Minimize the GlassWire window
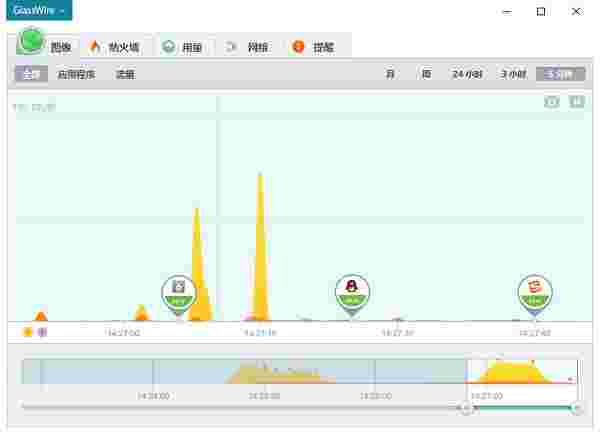This screenshot has height=434, width=600. (x=507, y=12)
